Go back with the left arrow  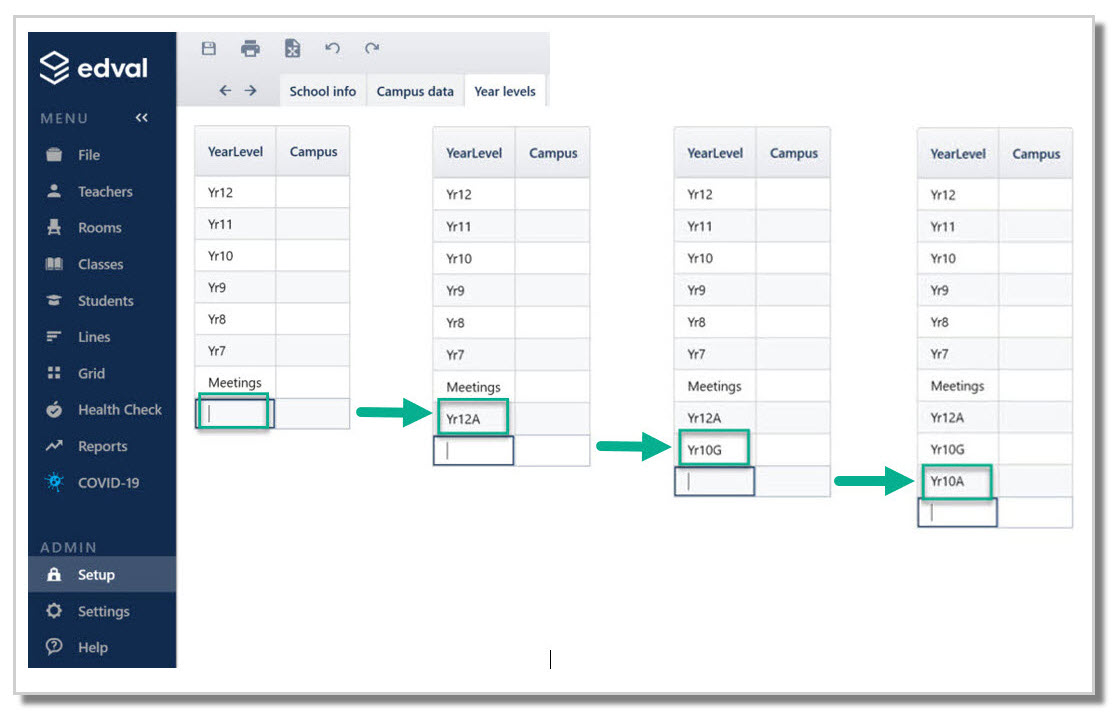tap(225, 90)
